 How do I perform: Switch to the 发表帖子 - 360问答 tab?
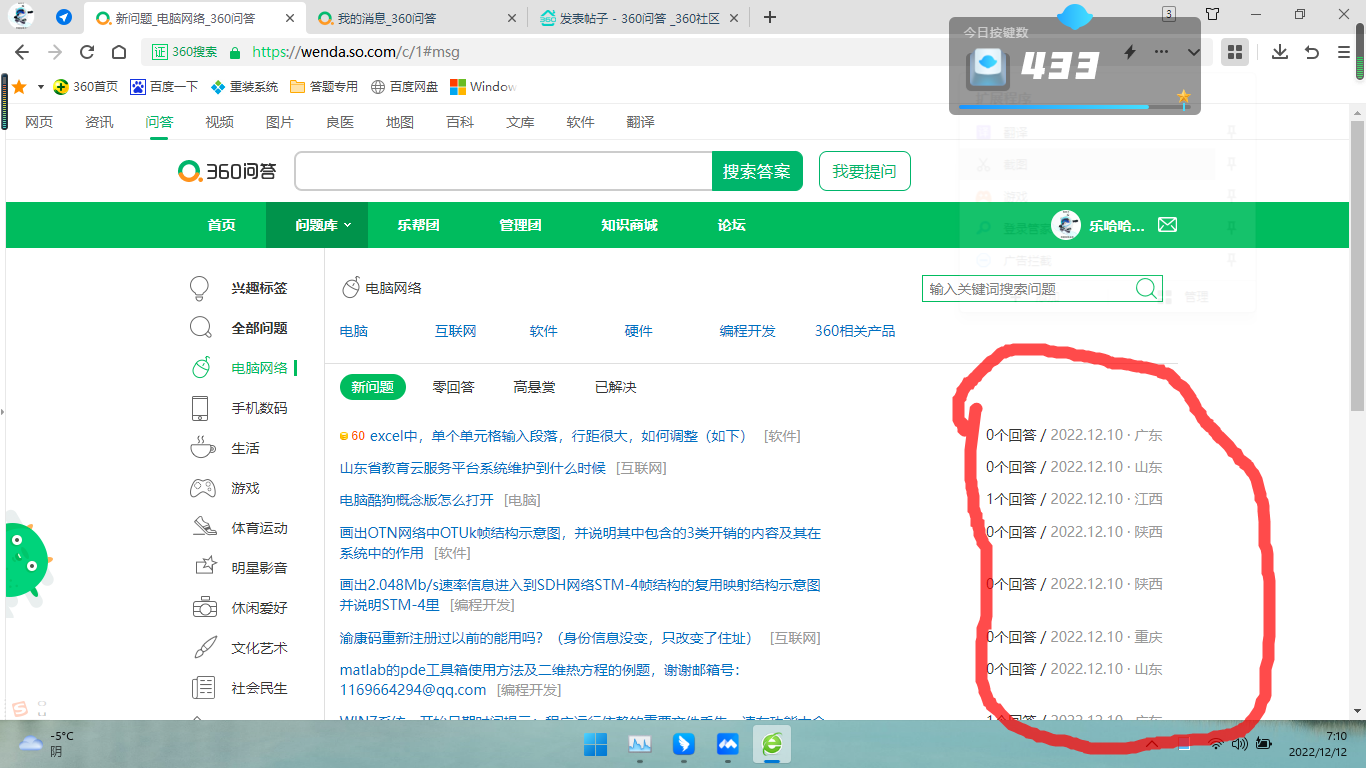pos(640,18)
